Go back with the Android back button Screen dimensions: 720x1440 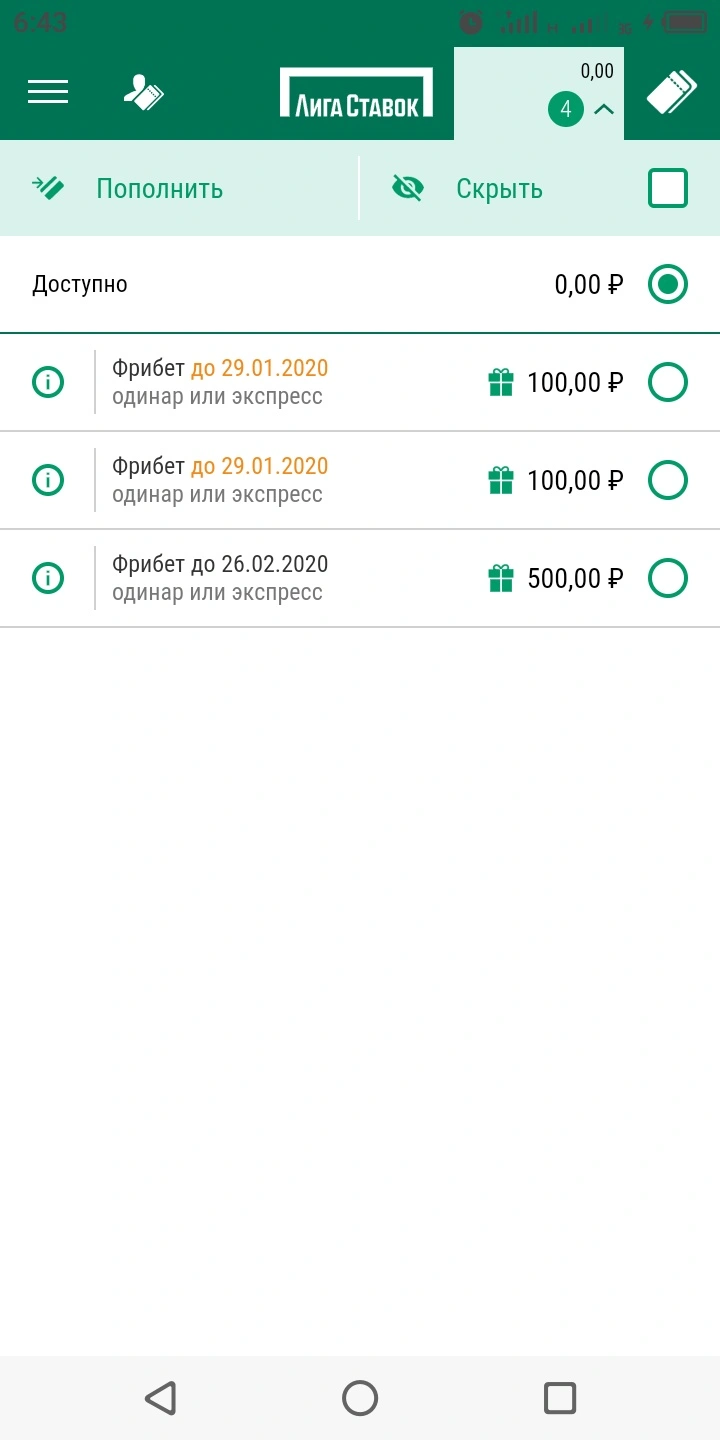(160, 1397)
